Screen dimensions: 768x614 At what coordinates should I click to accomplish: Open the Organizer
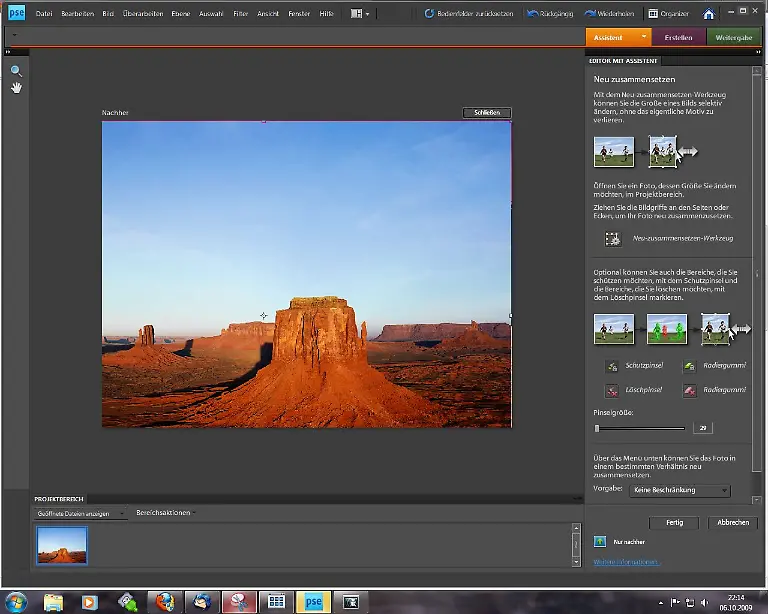(x=667, y=14)
